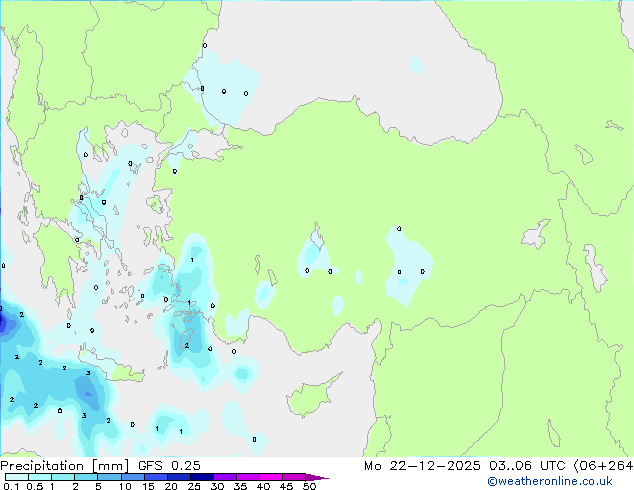Select legend swatch between 15 and 20

[155, 477]
